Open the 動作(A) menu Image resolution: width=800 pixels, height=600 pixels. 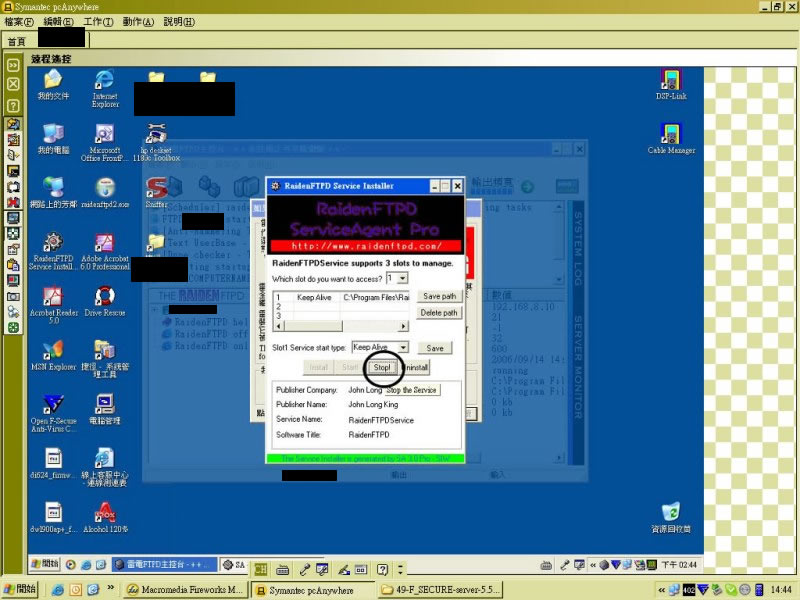click(138, 22)
